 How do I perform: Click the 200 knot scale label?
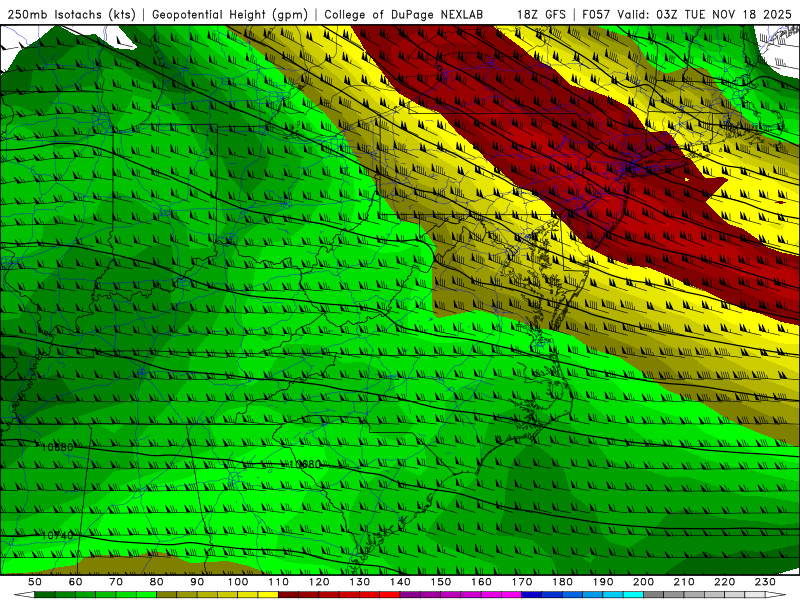[643, 582]
